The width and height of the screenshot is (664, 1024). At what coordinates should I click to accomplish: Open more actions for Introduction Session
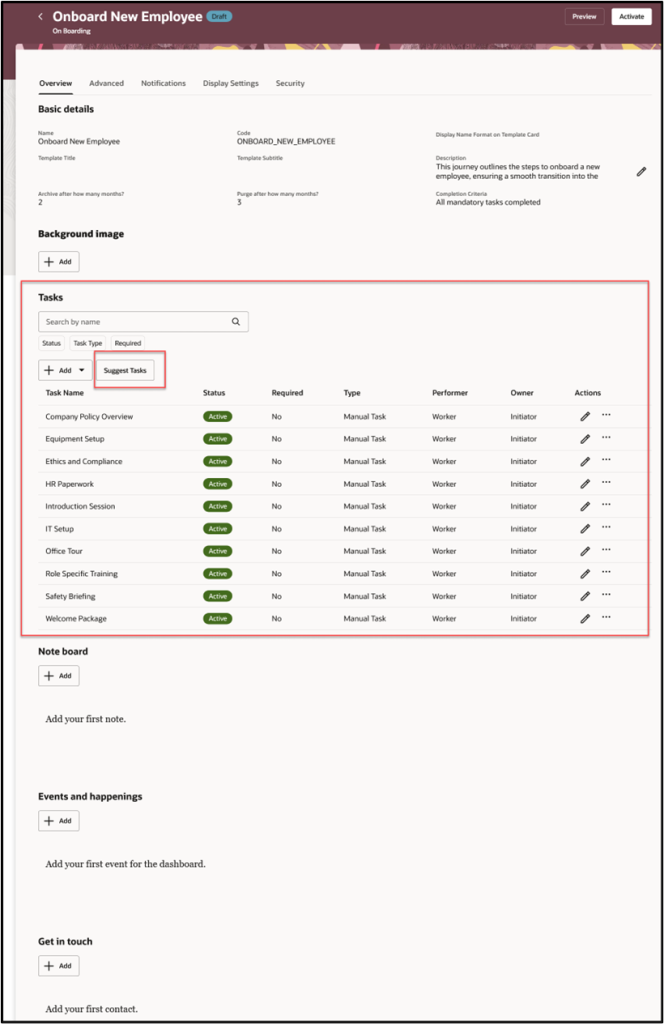[607, 505]
